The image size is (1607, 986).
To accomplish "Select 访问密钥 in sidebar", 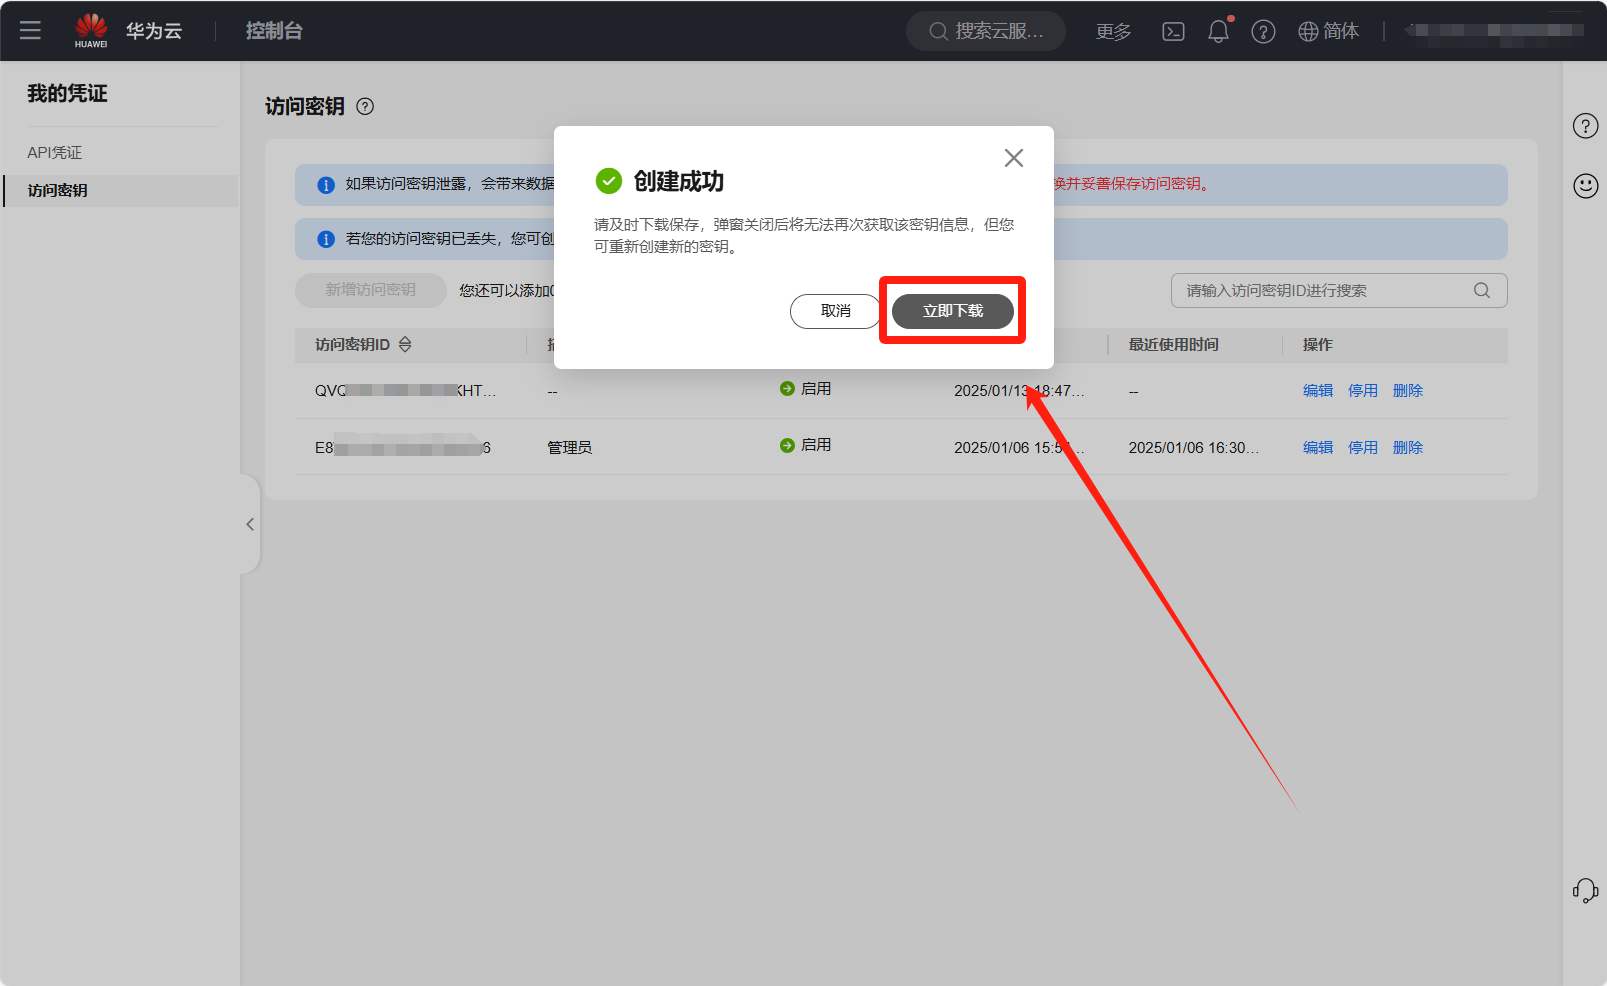I will click(x=58, y=191).
